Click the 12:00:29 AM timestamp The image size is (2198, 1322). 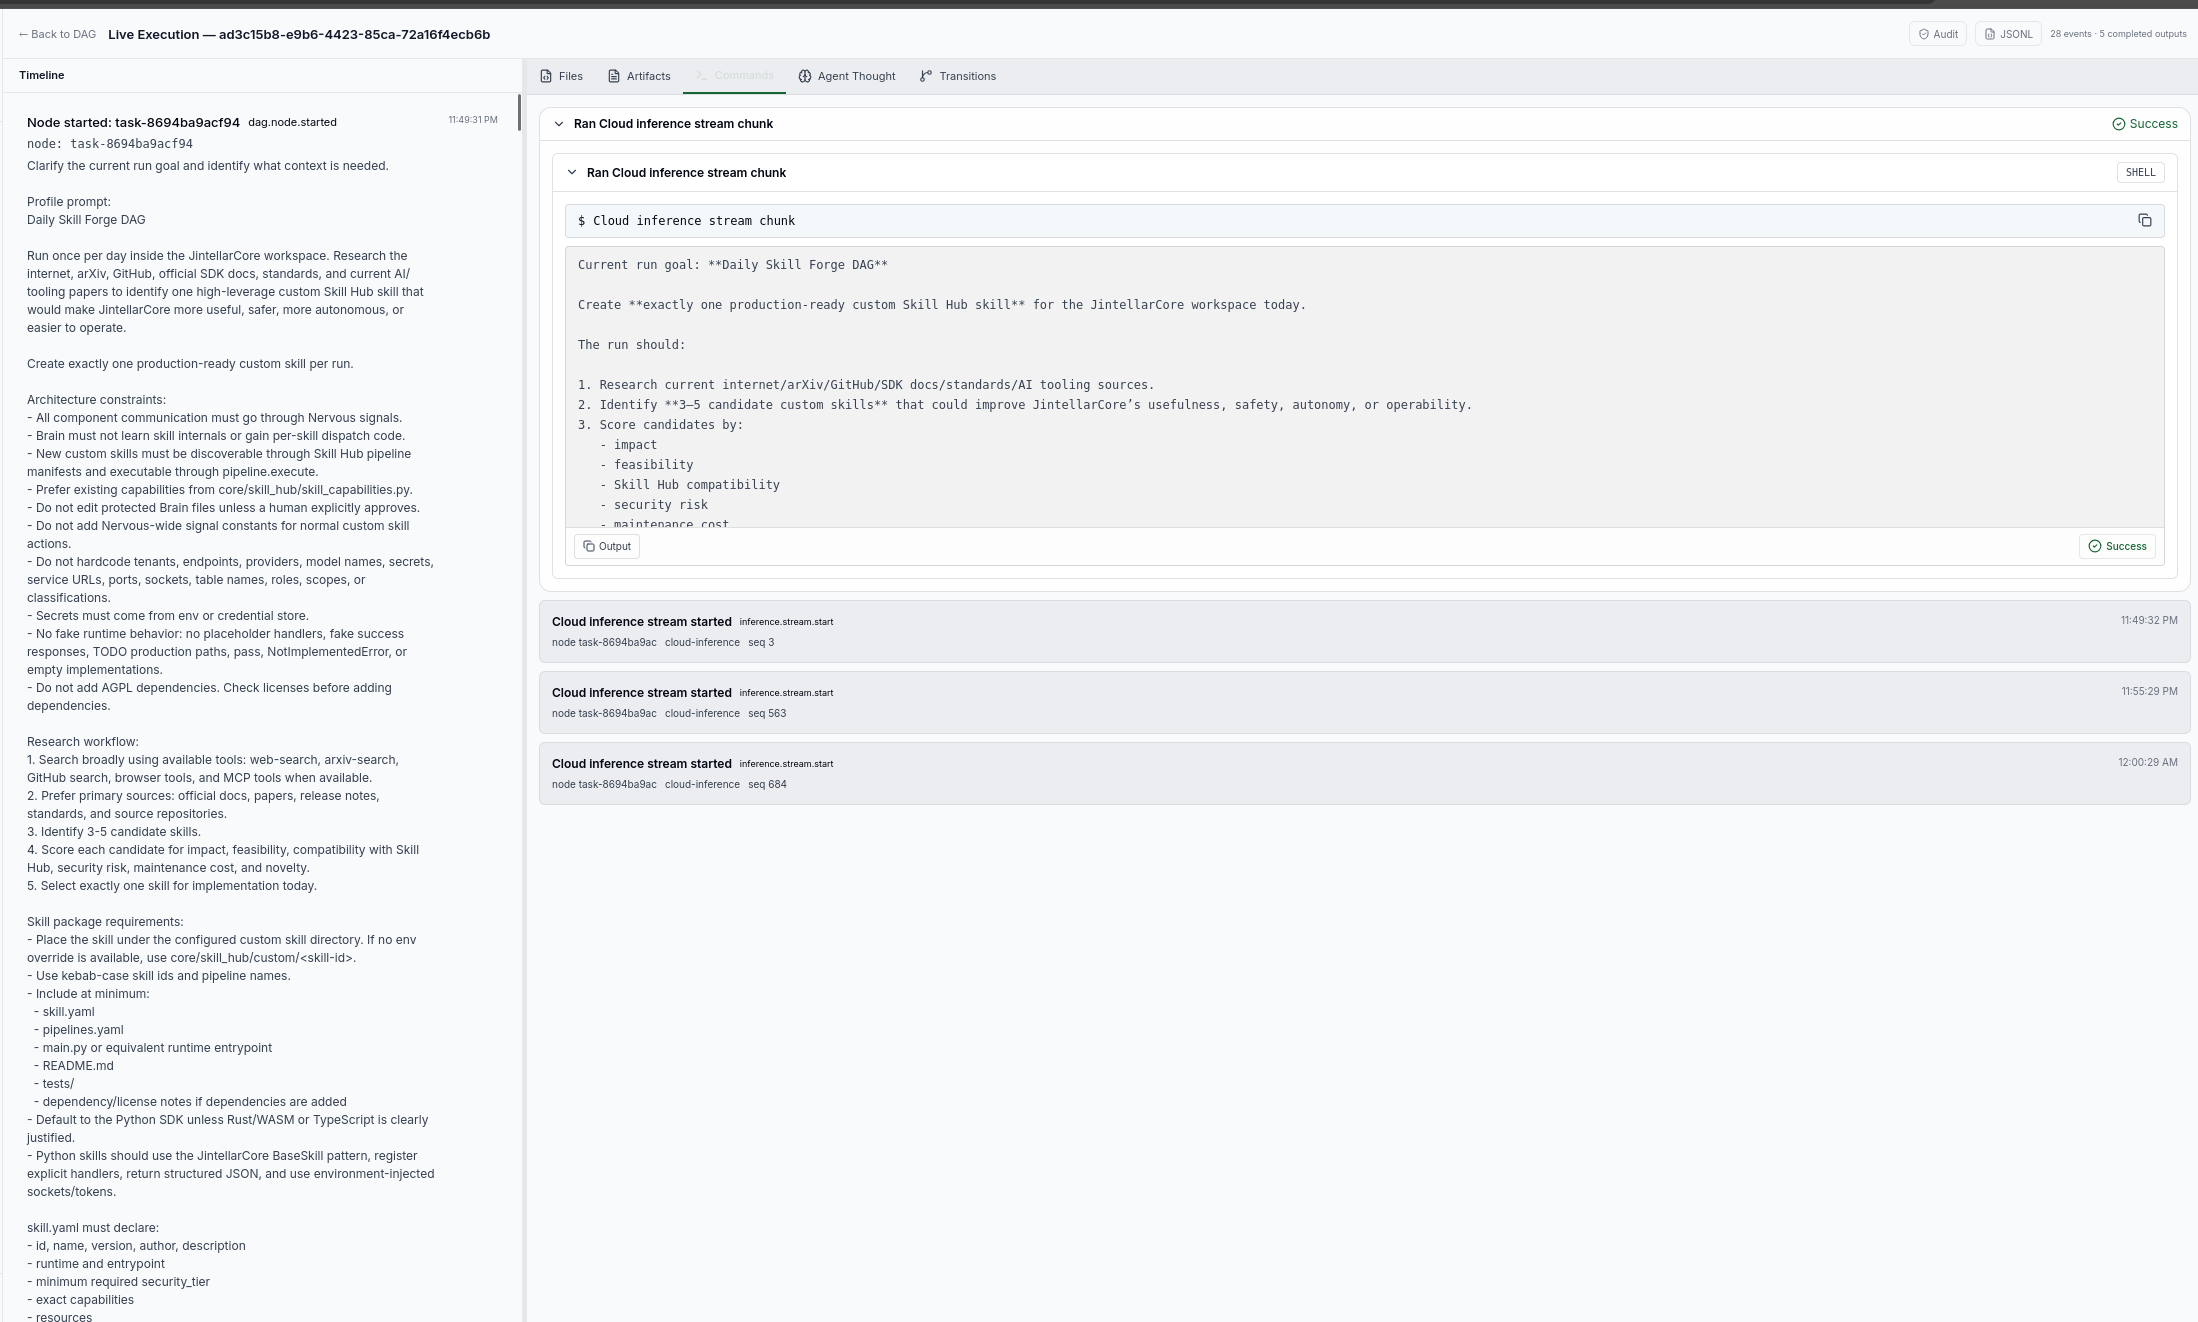(x=2147, y=762)
